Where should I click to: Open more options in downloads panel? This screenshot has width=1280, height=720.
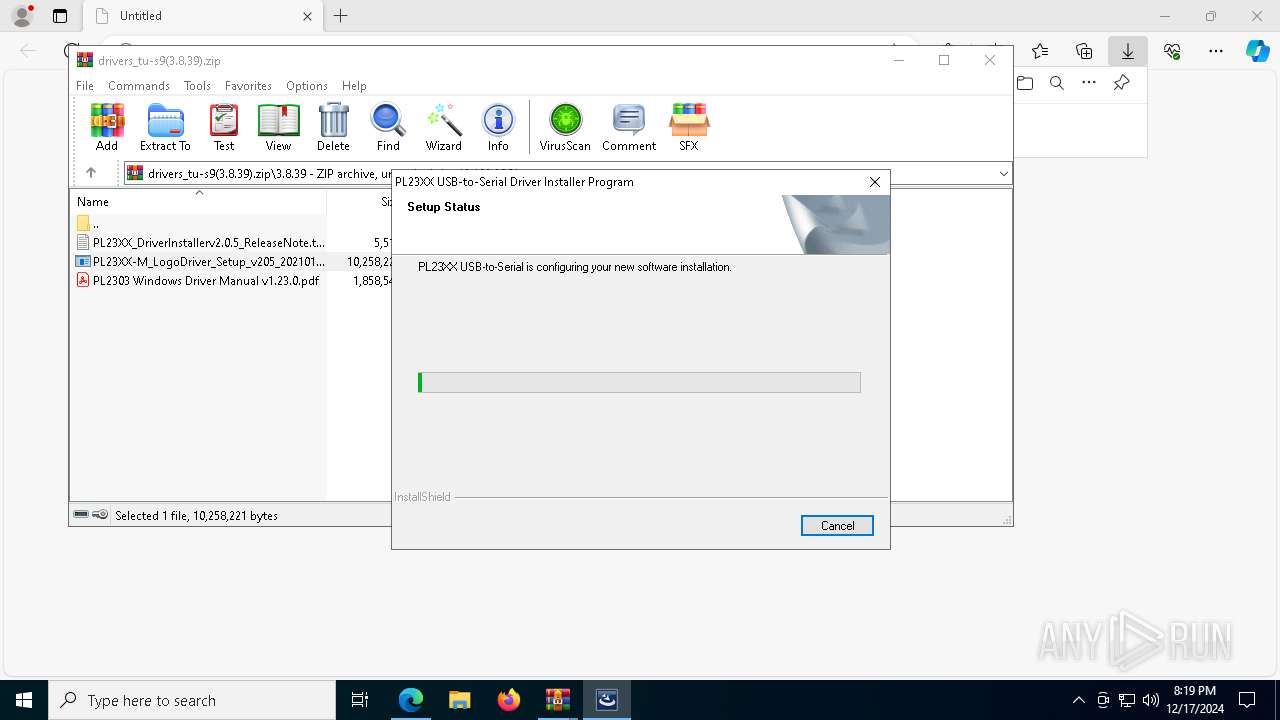tap(1089, 83)
